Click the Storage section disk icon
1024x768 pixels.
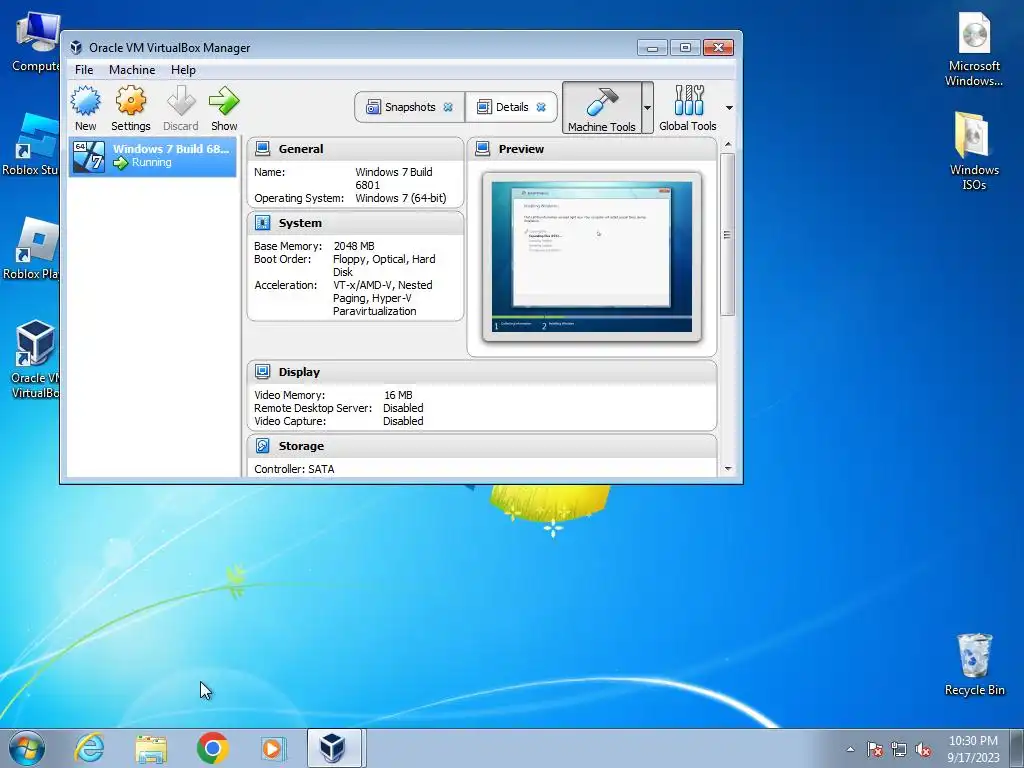263,446
